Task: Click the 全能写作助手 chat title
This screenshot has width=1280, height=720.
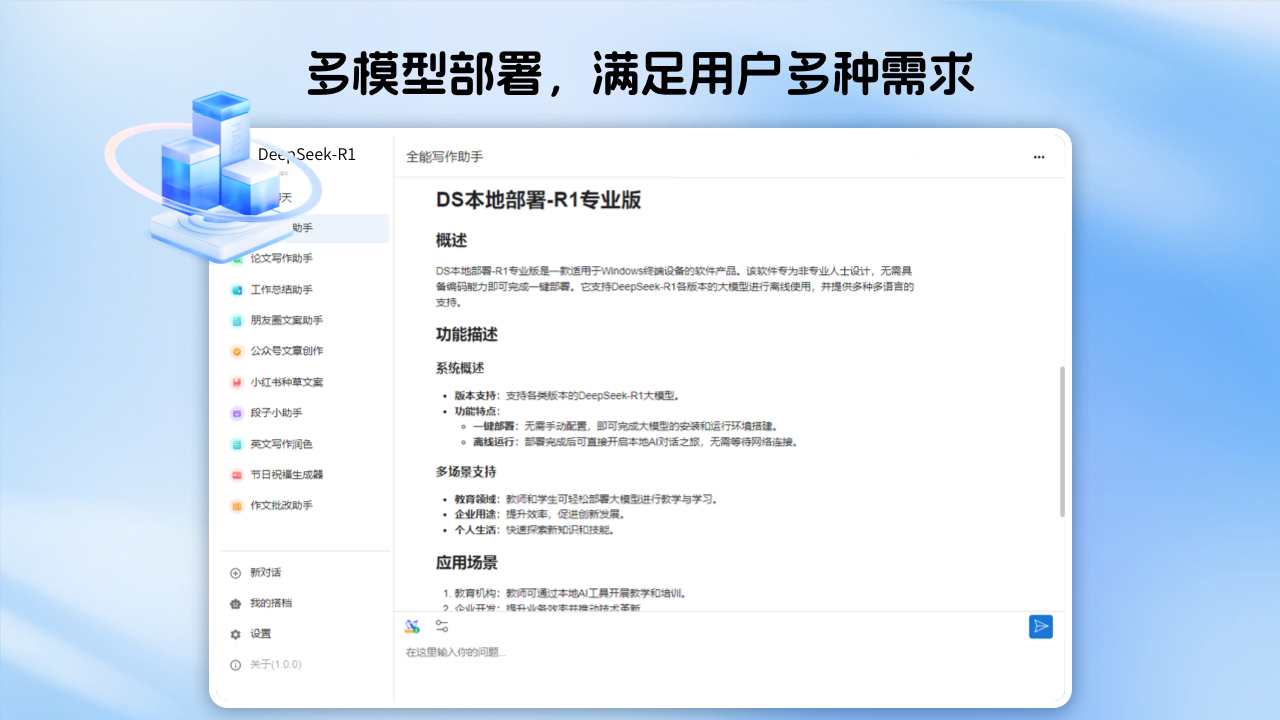Action: click(x=444, y=157)
